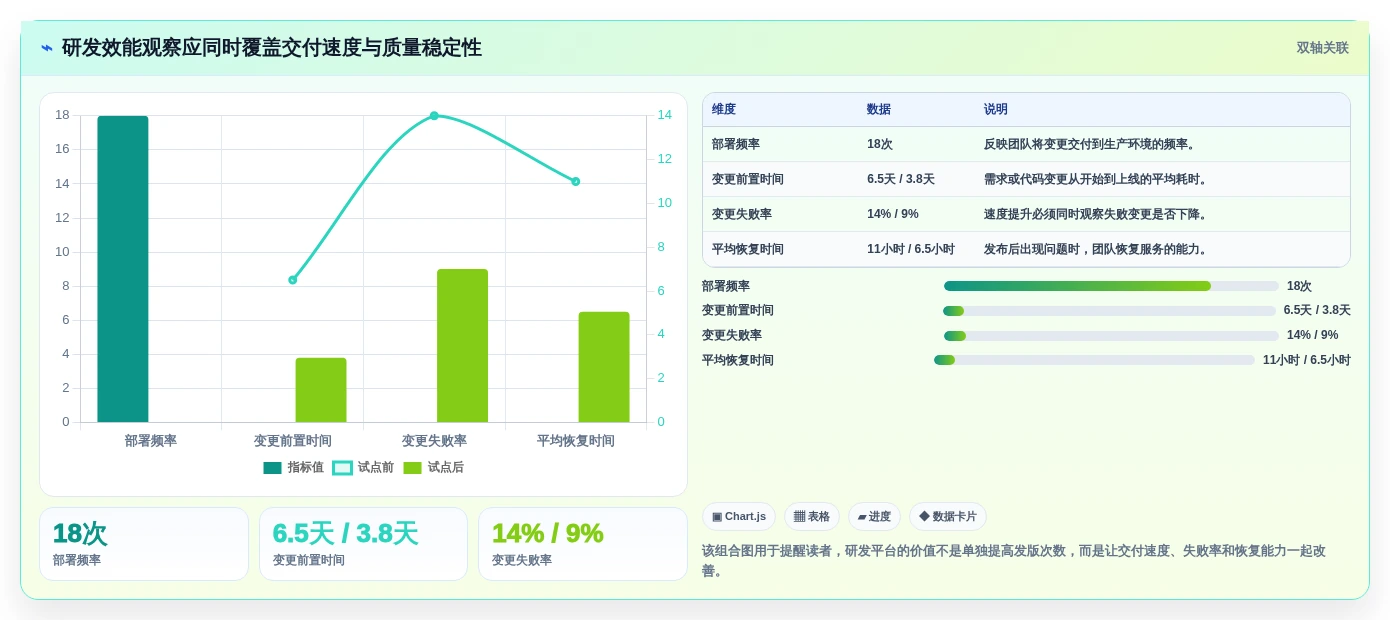Click the line point above 变更前置时间
The height and width of the screenshot is (620, 1390).
pos(293,280)
